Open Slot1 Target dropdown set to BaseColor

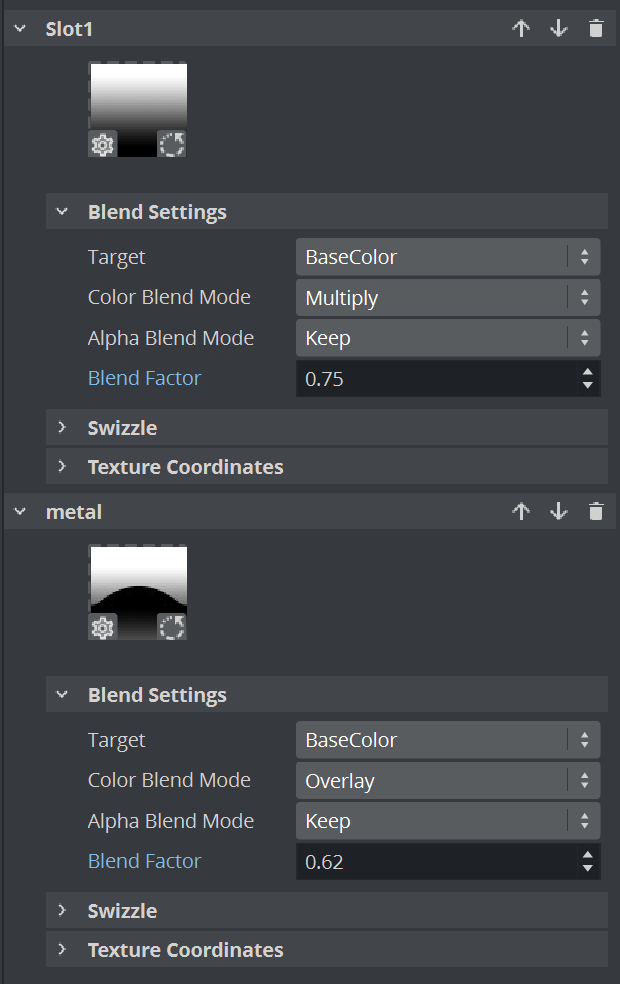click(x=447, y=257)
